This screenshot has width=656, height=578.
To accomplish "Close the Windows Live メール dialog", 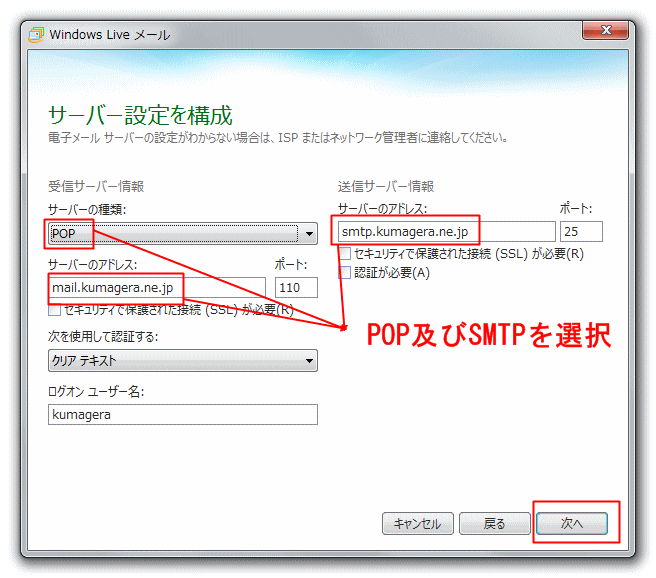I will [x=605, y=30].
